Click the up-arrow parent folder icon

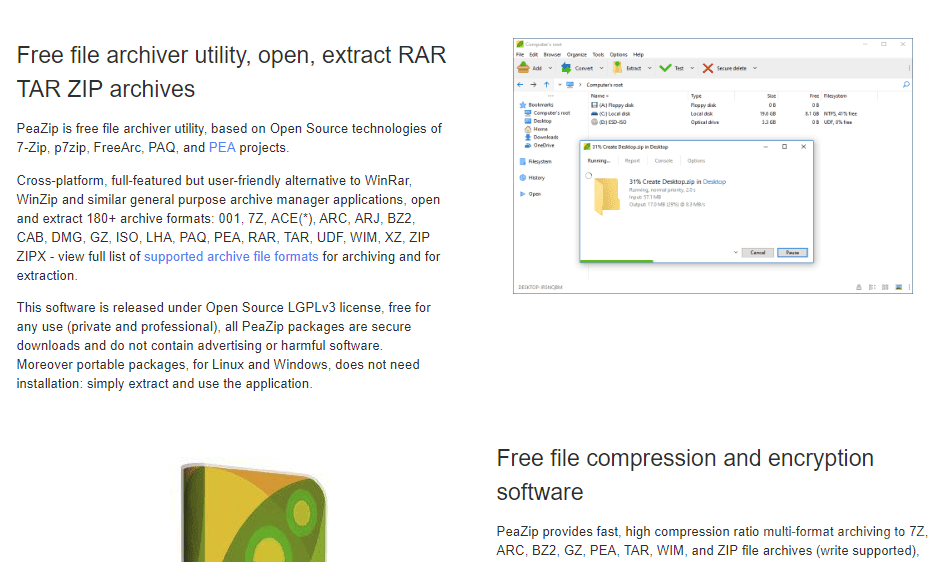pos(546,85)
